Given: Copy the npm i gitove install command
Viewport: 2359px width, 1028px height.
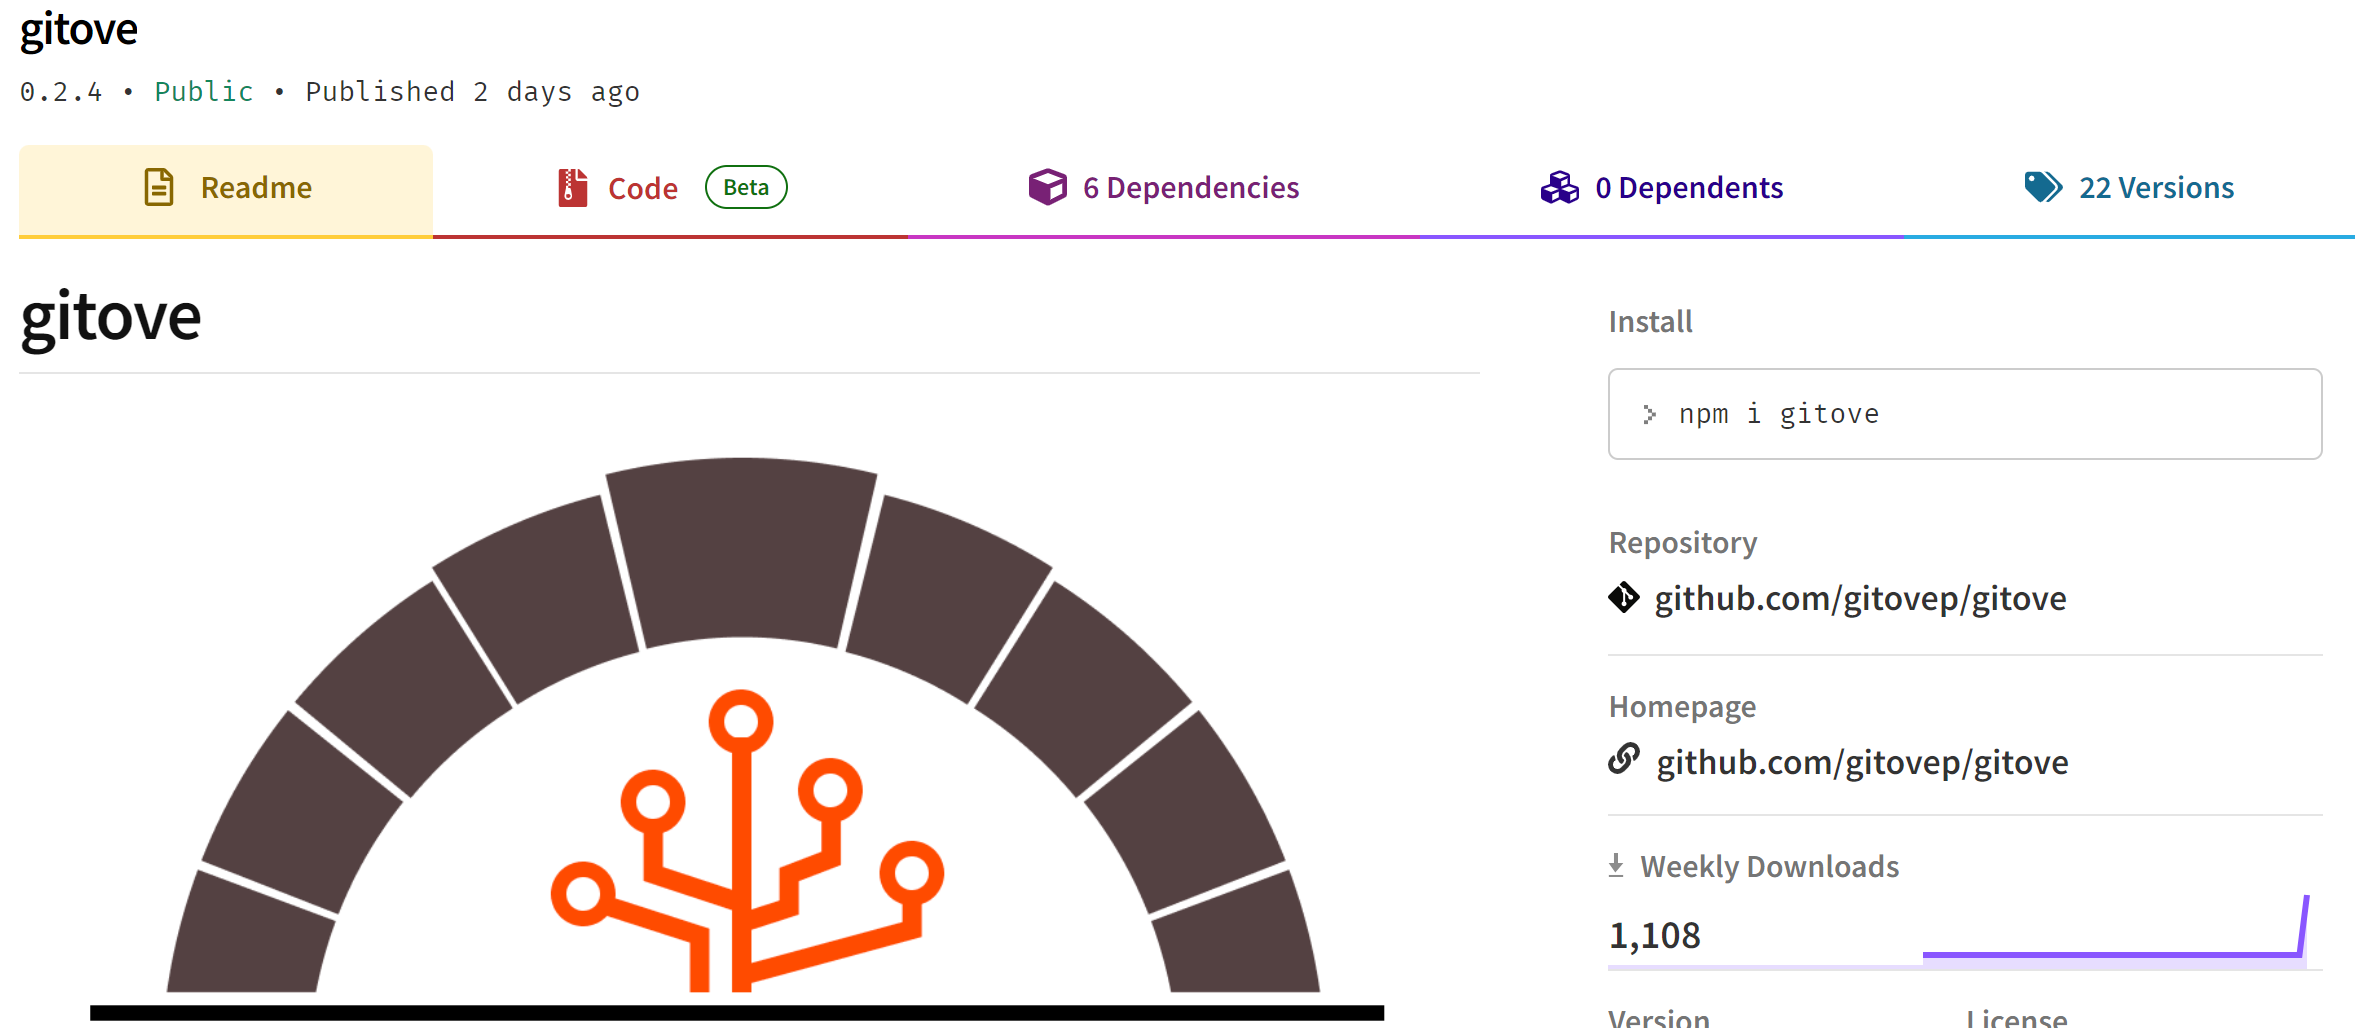Looking at the screenshot, I should click(x=1965, y=414).
